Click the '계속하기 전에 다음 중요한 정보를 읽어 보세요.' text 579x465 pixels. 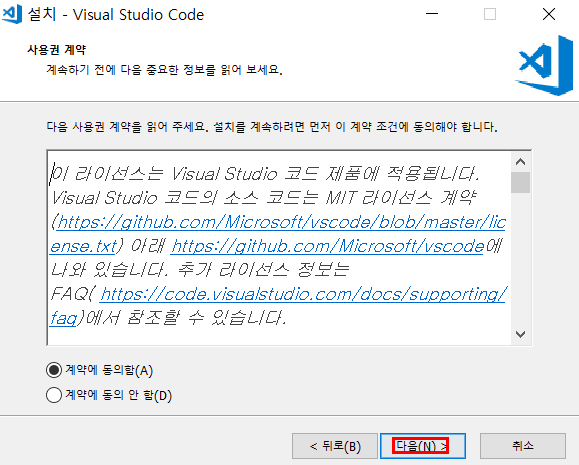click(164, 69)
